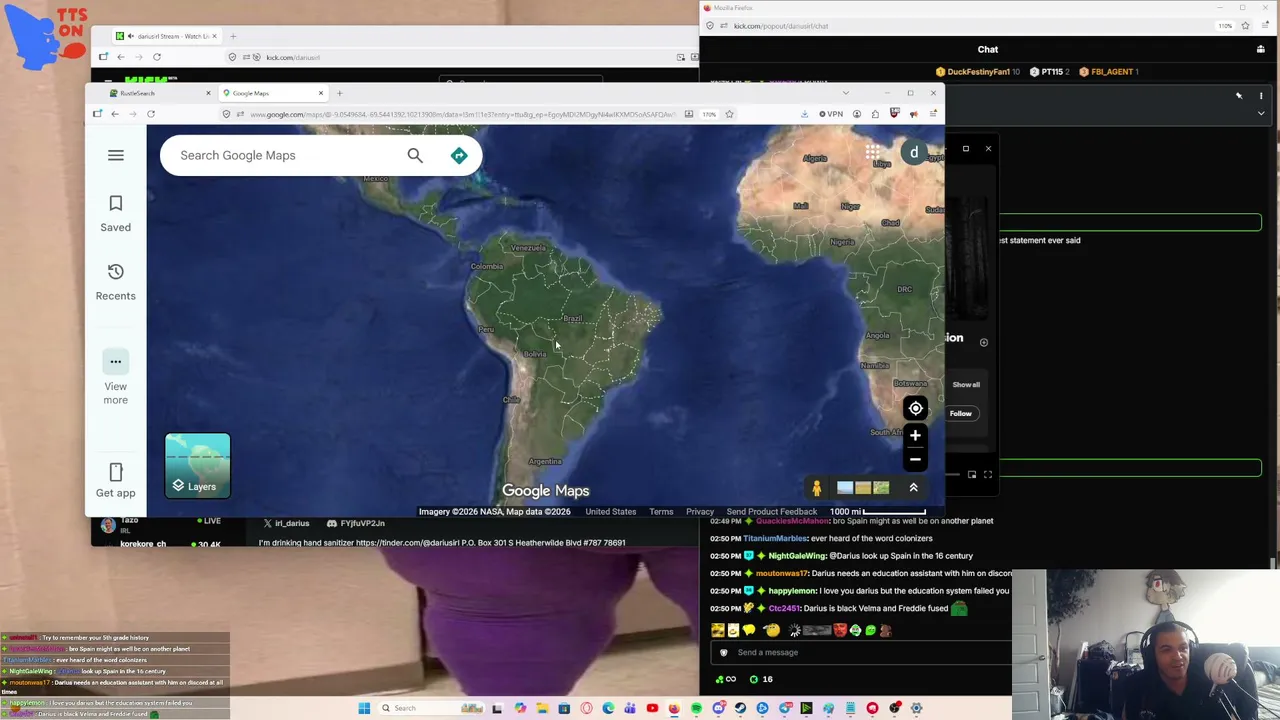Expand the map imagery strip
Image resolution: width=1280 pixels, height=720 pixels.
913,488
